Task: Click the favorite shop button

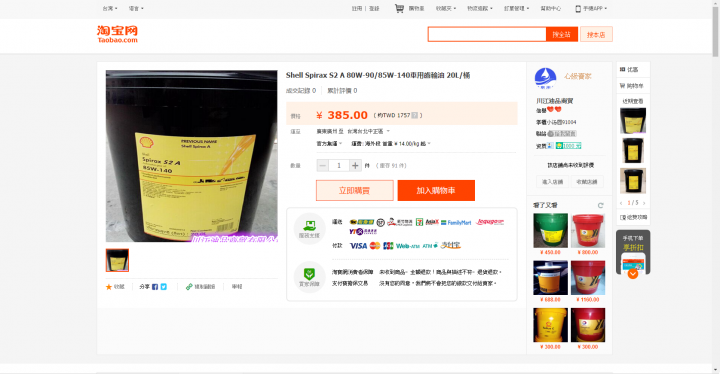Action: pos(587,182)
